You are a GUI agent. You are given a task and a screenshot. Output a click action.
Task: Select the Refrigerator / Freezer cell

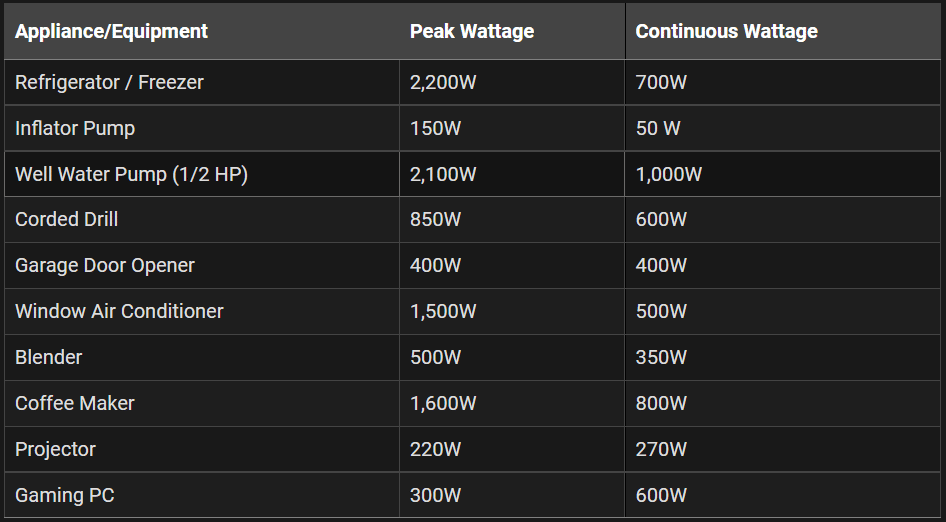(202, 82)
